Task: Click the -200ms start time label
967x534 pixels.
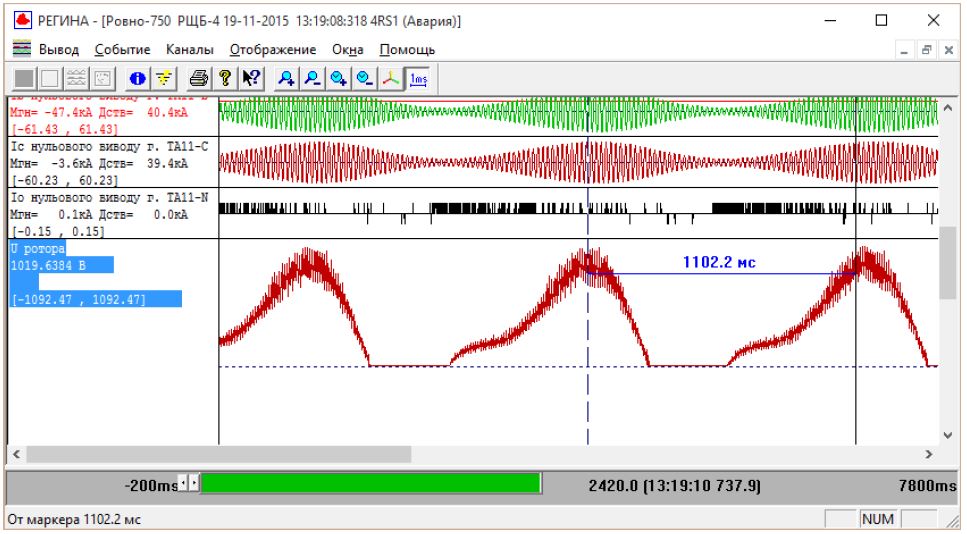Action: tap(150, 485)
